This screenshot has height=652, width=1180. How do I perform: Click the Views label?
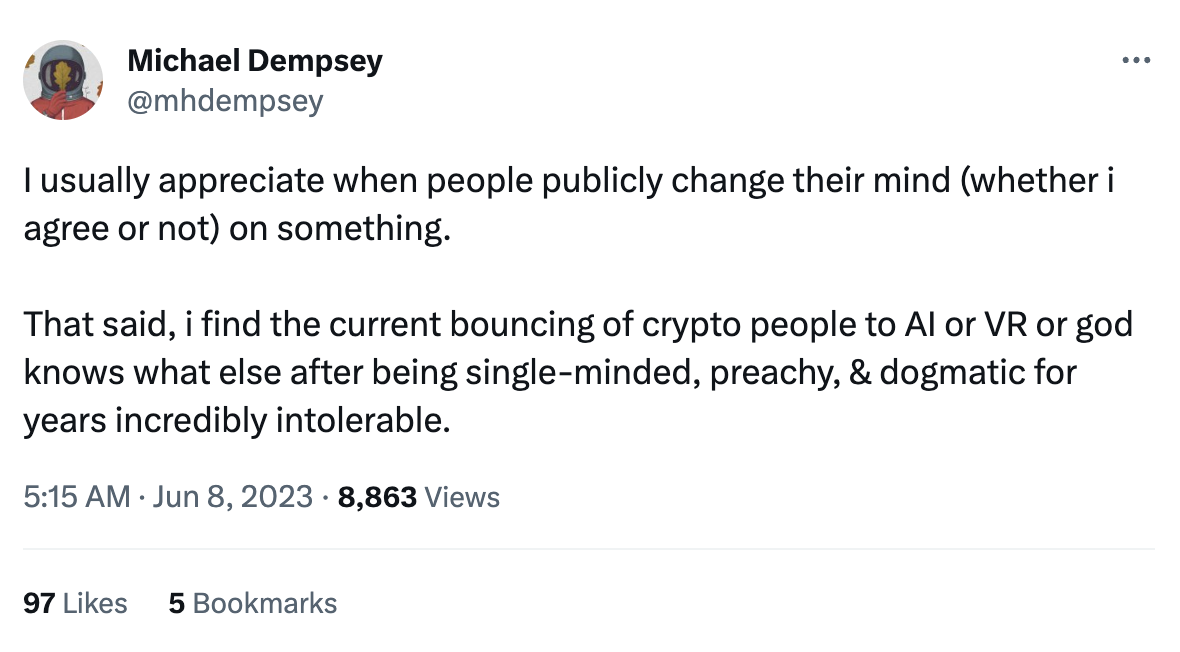(x=462, y=497)
